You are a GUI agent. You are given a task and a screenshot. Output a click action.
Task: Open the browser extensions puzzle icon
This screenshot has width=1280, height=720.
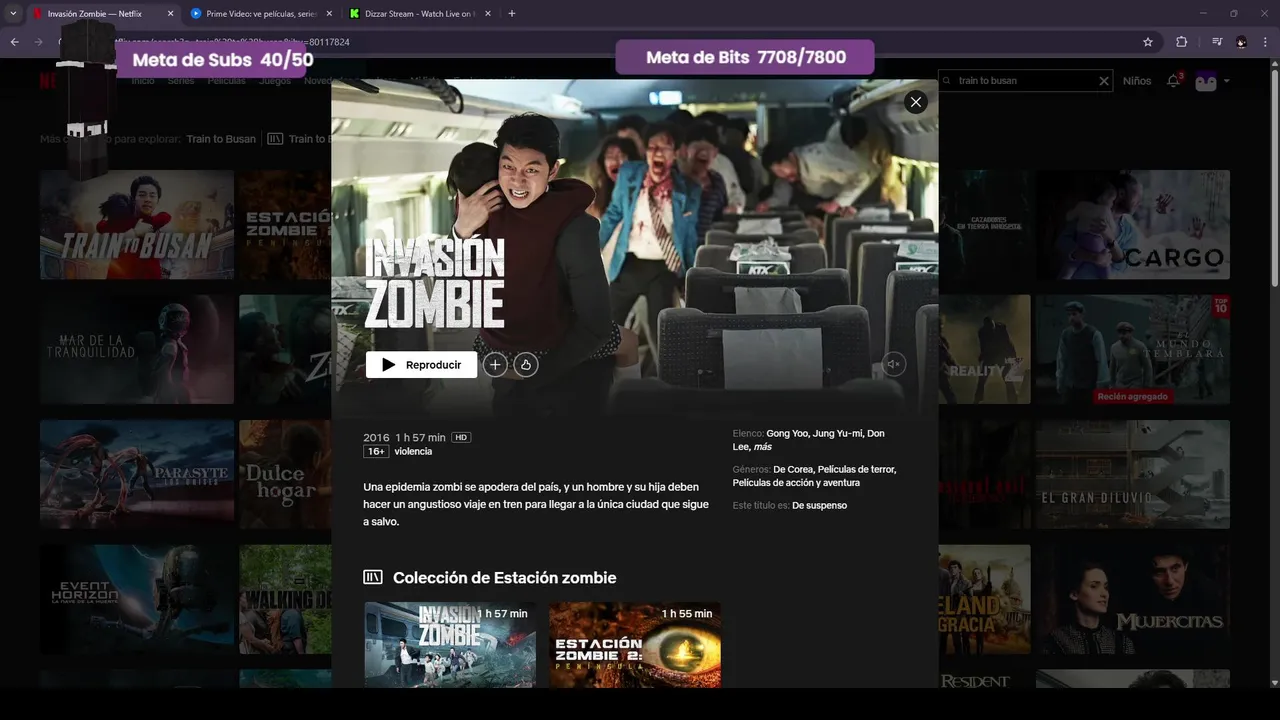click(1182, 42)
